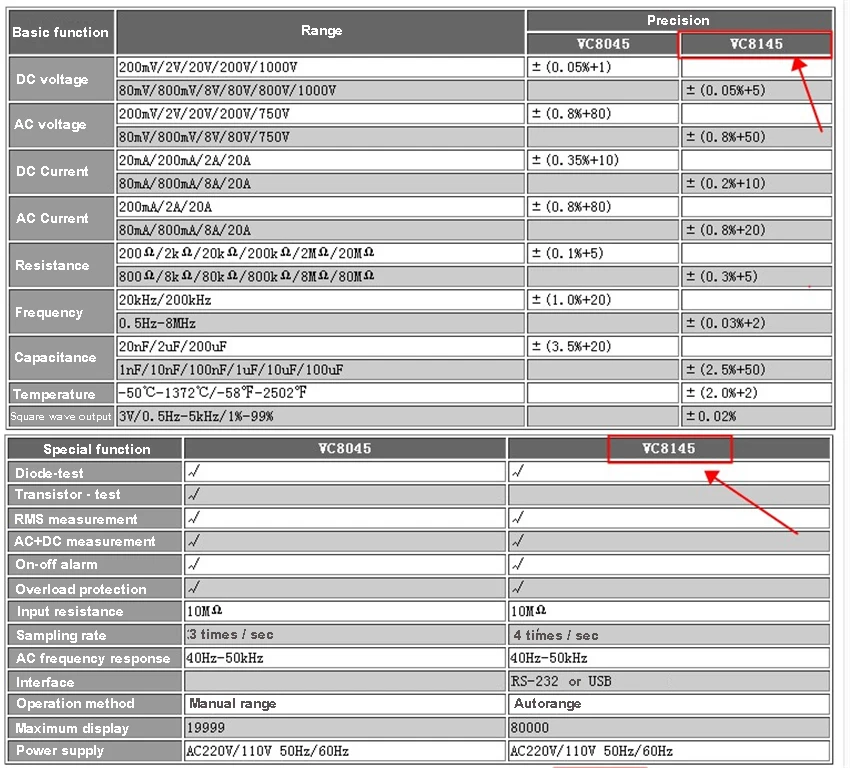Select precision "±(1.0%+20)"

pos(603,300)
